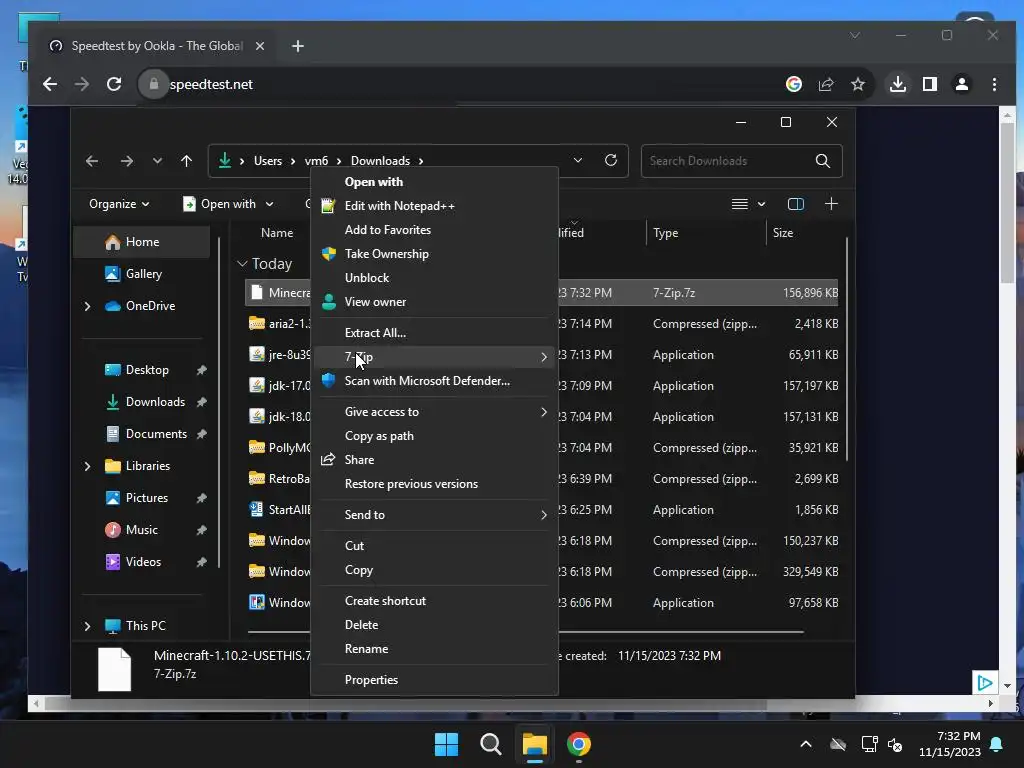Open the notification bell

[997, 744]
